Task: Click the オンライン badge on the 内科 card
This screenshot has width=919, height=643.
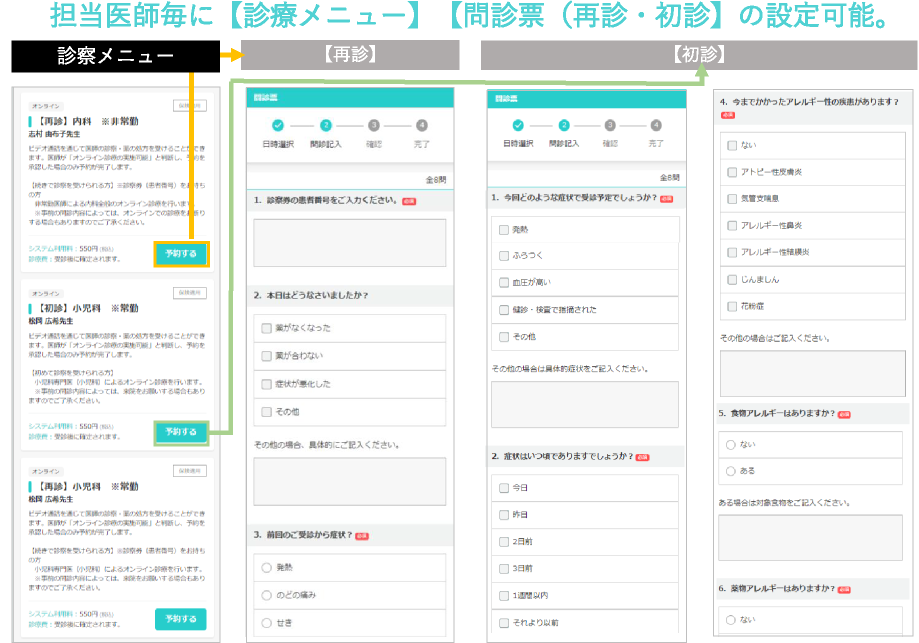Action: [46, 104]
